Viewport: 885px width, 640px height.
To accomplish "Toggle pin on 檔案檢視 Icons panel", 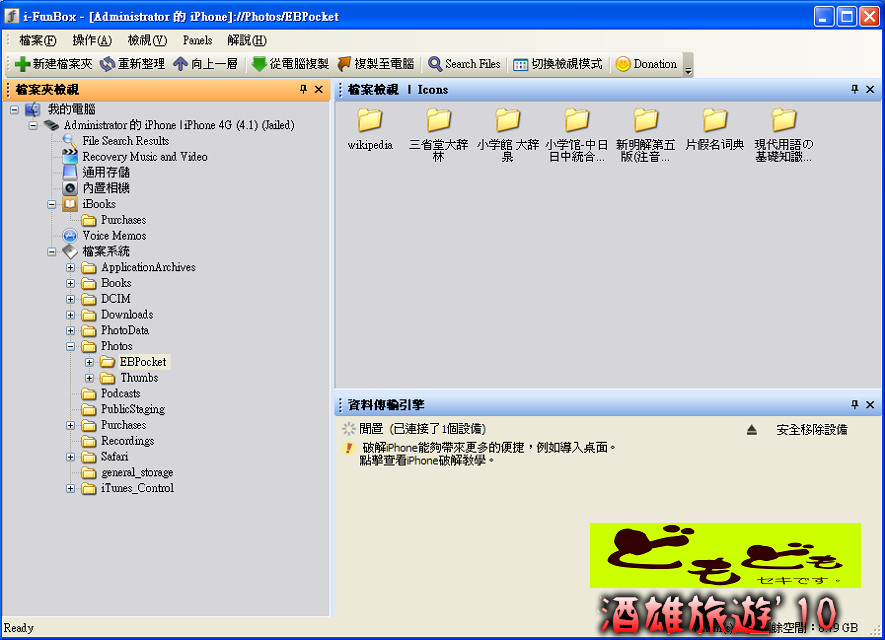I will click(855, 90).
